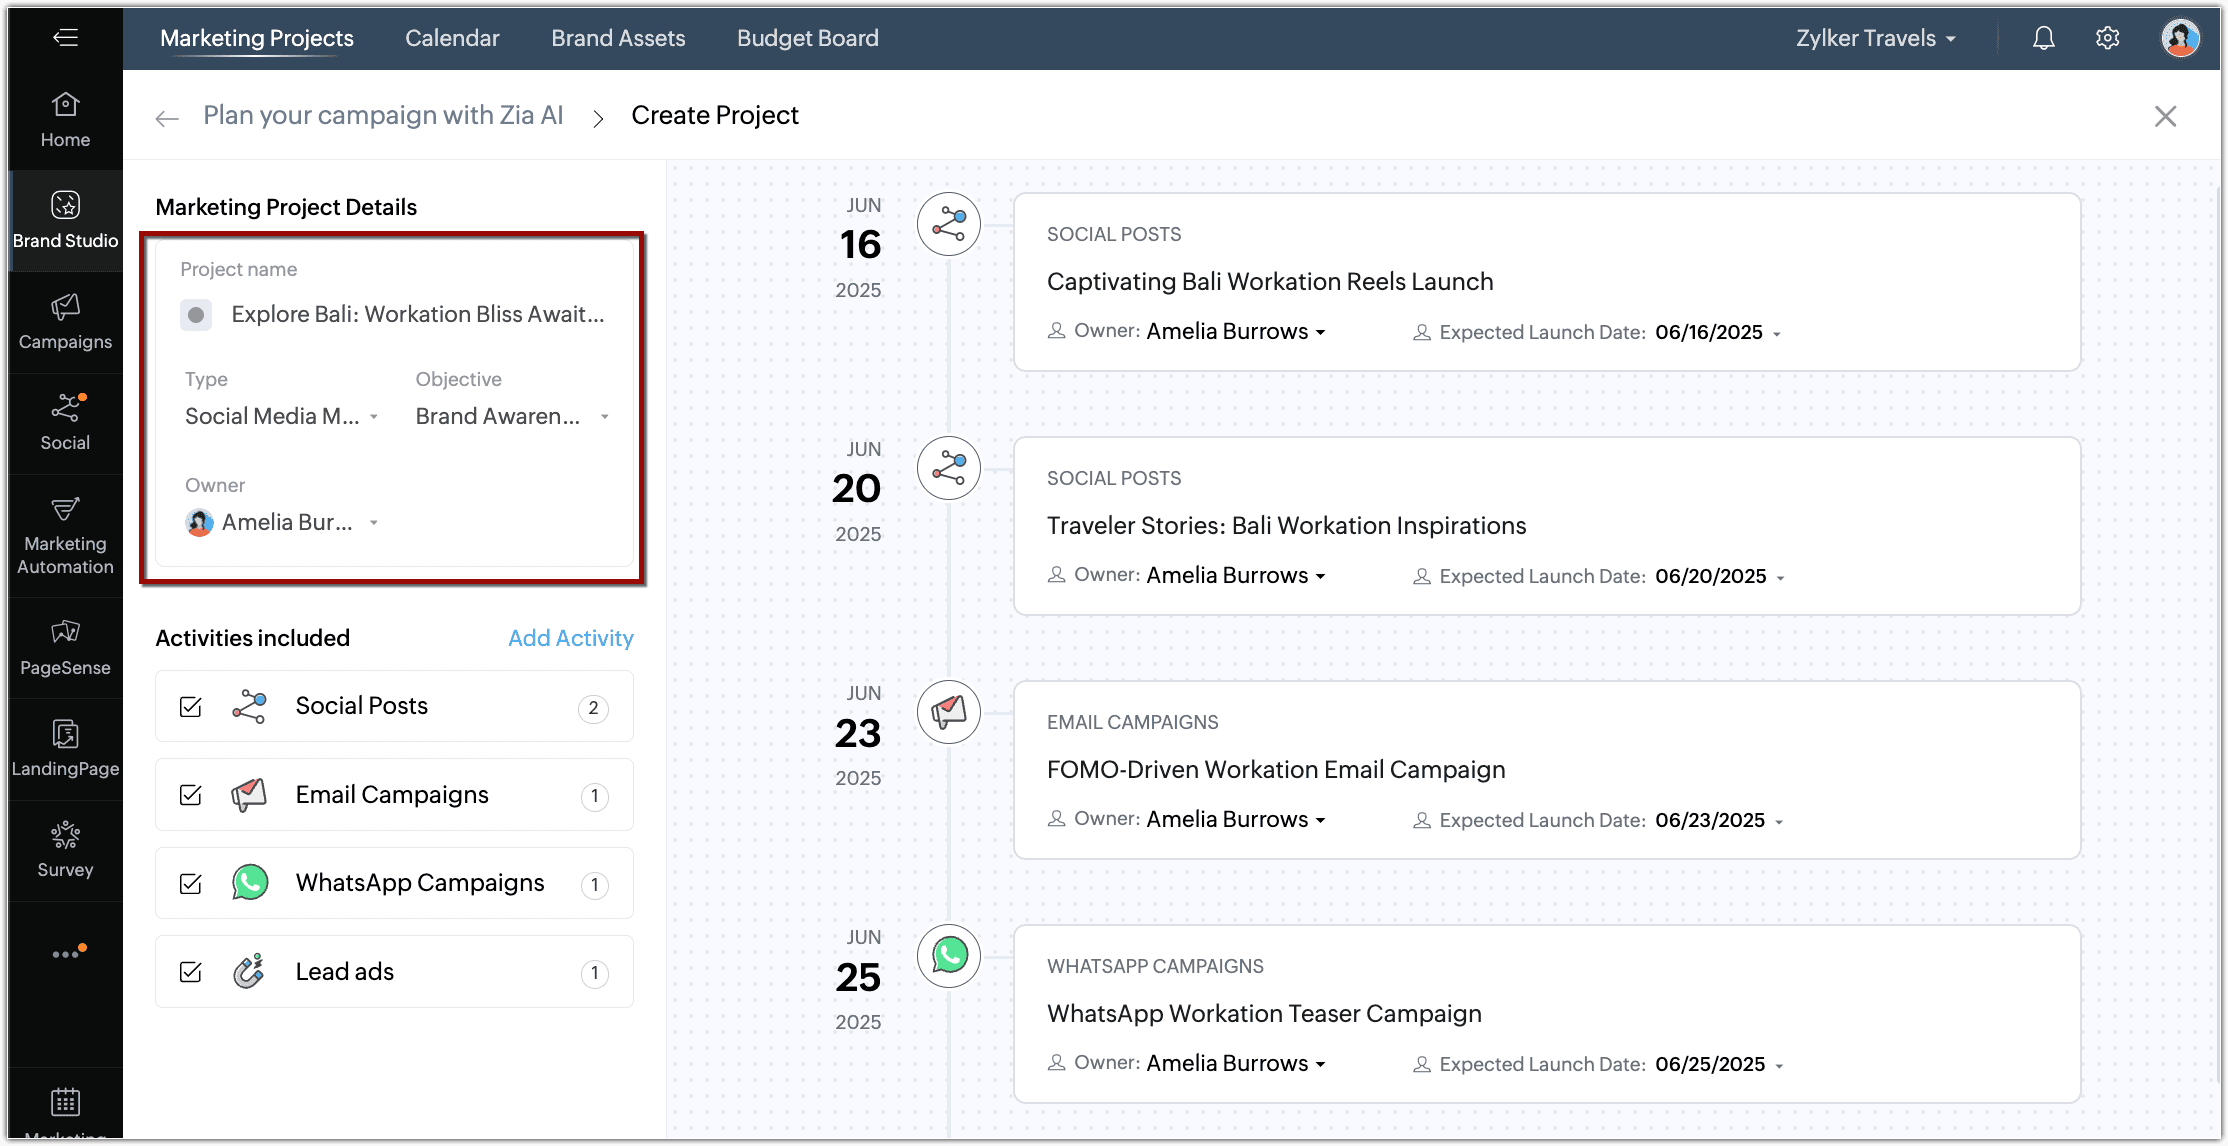Click the Add Activity link
This screenshot has height=1146, width=2228.
coord(570,638)
